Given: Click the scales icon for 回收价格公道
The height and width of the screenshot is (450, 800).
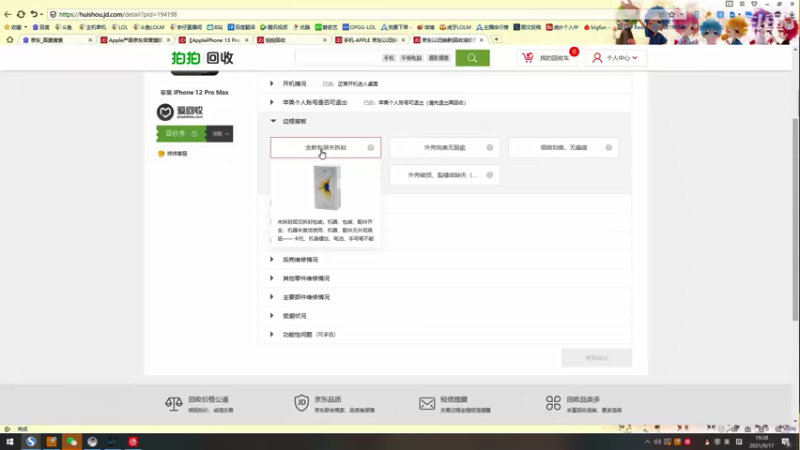Looking at the screenshot, I should 173,404.
